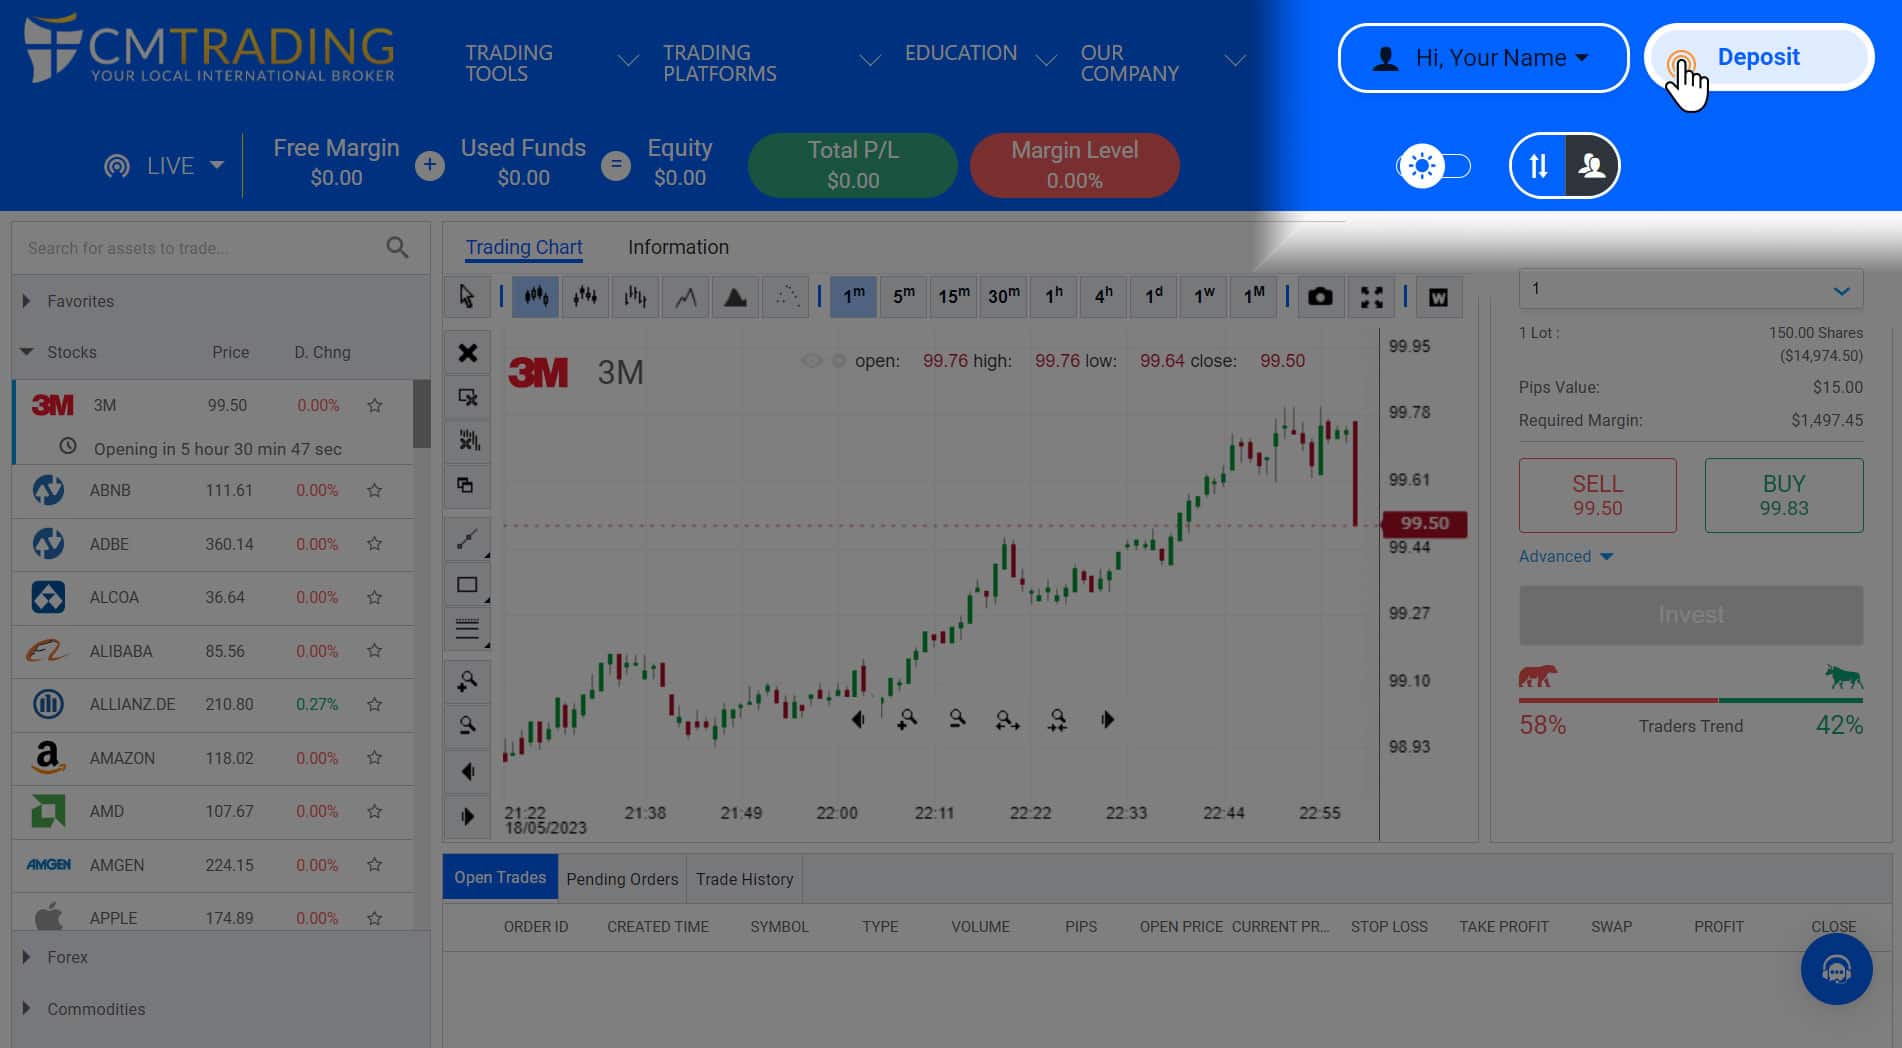
Task: Select the rectangle shape drawing tool
Action: (467, 584)
